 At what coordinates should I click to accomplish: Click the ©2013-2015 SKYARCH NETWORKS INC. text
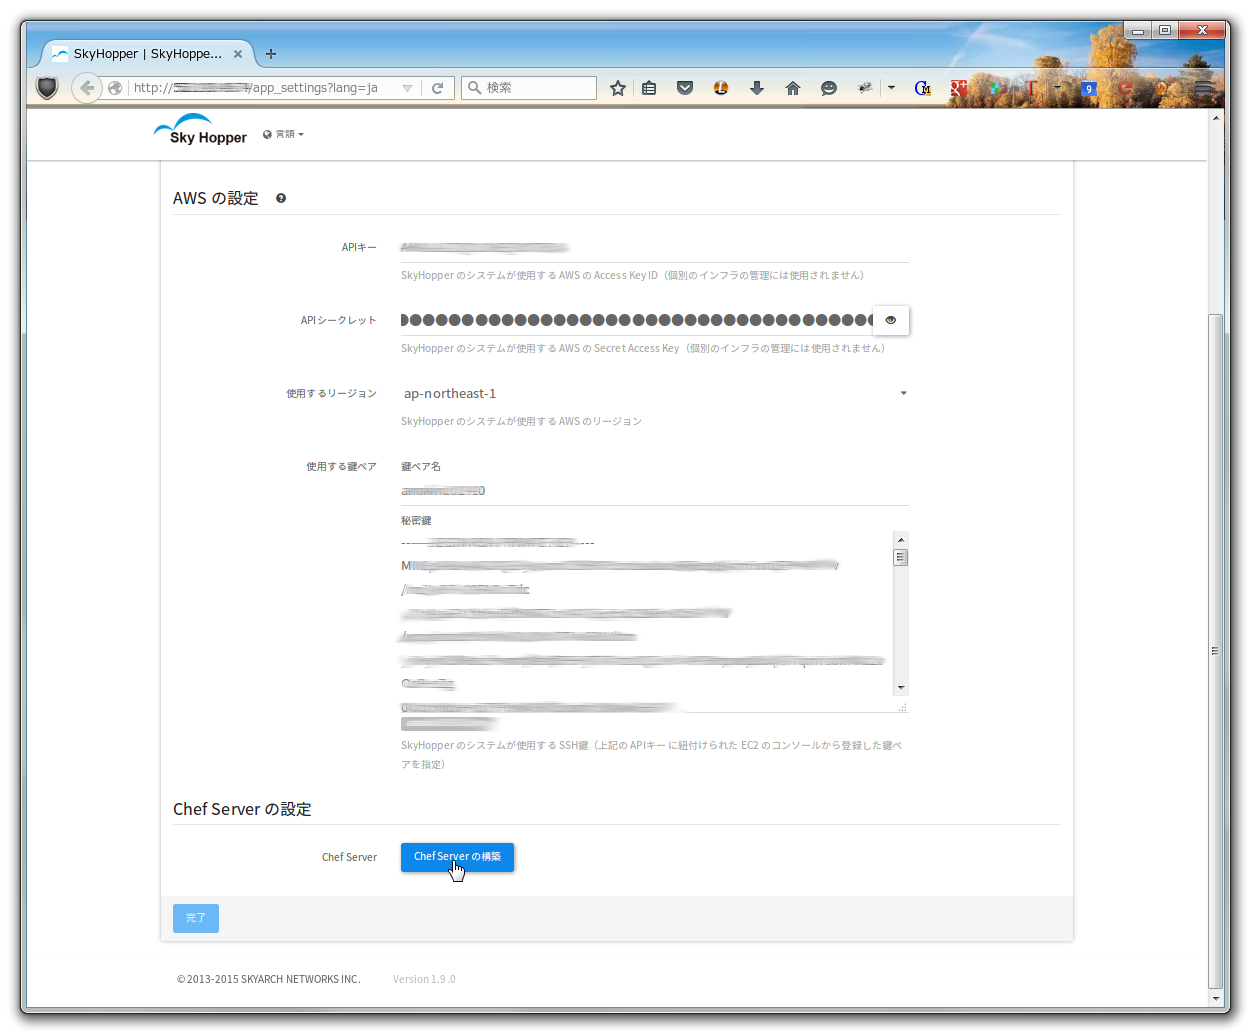point(269,979)
